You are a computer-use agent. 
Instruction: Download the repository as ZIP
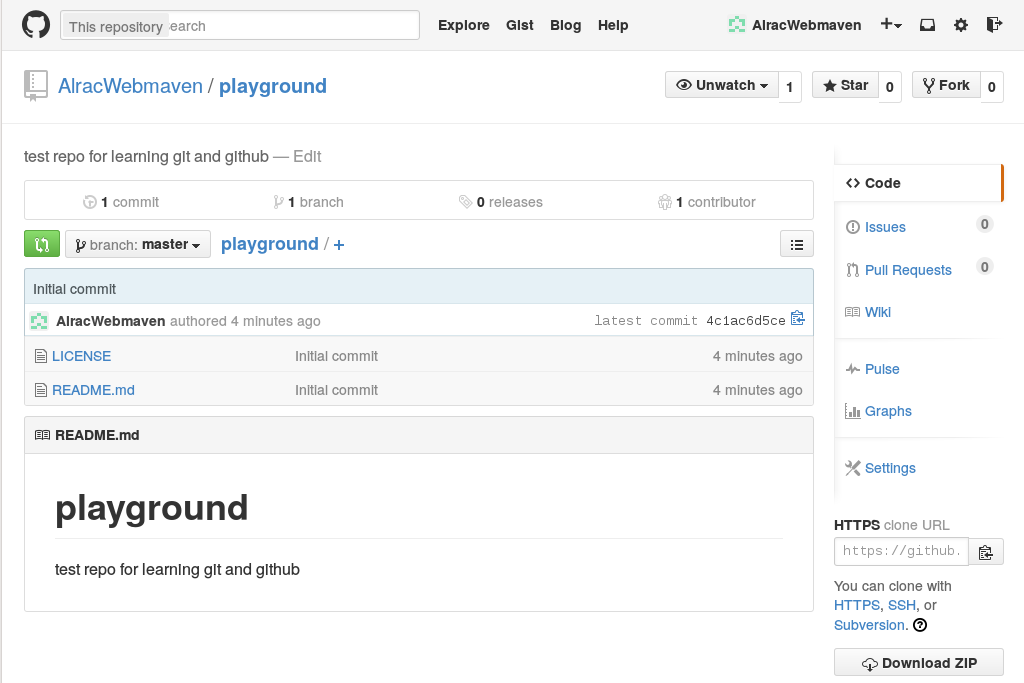point(918,663)
